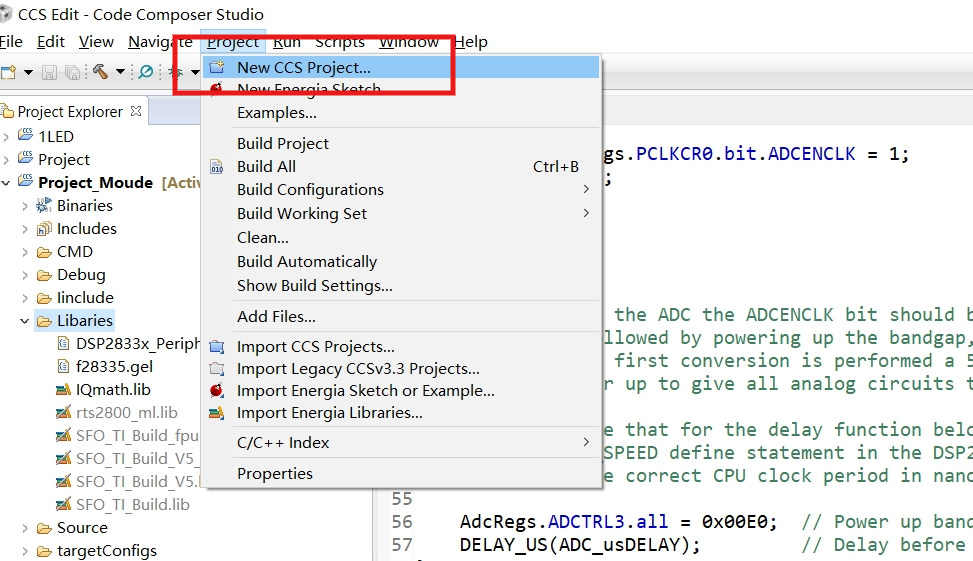Select the Debug folder
This screenshot has height=561, width=973.
tap(81, 274)
